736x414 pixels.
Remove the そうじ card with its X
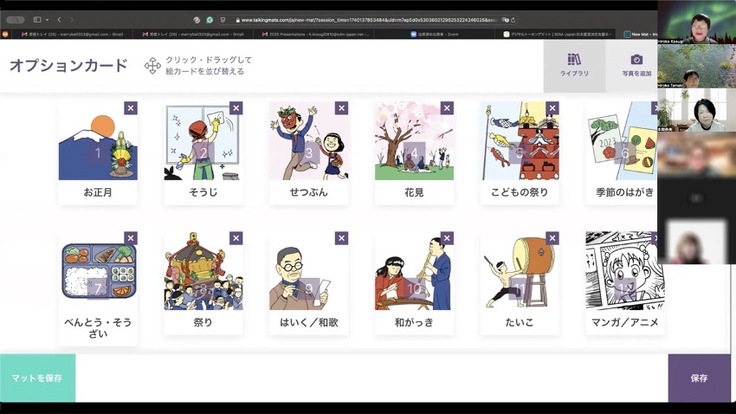tap(236, 108)
